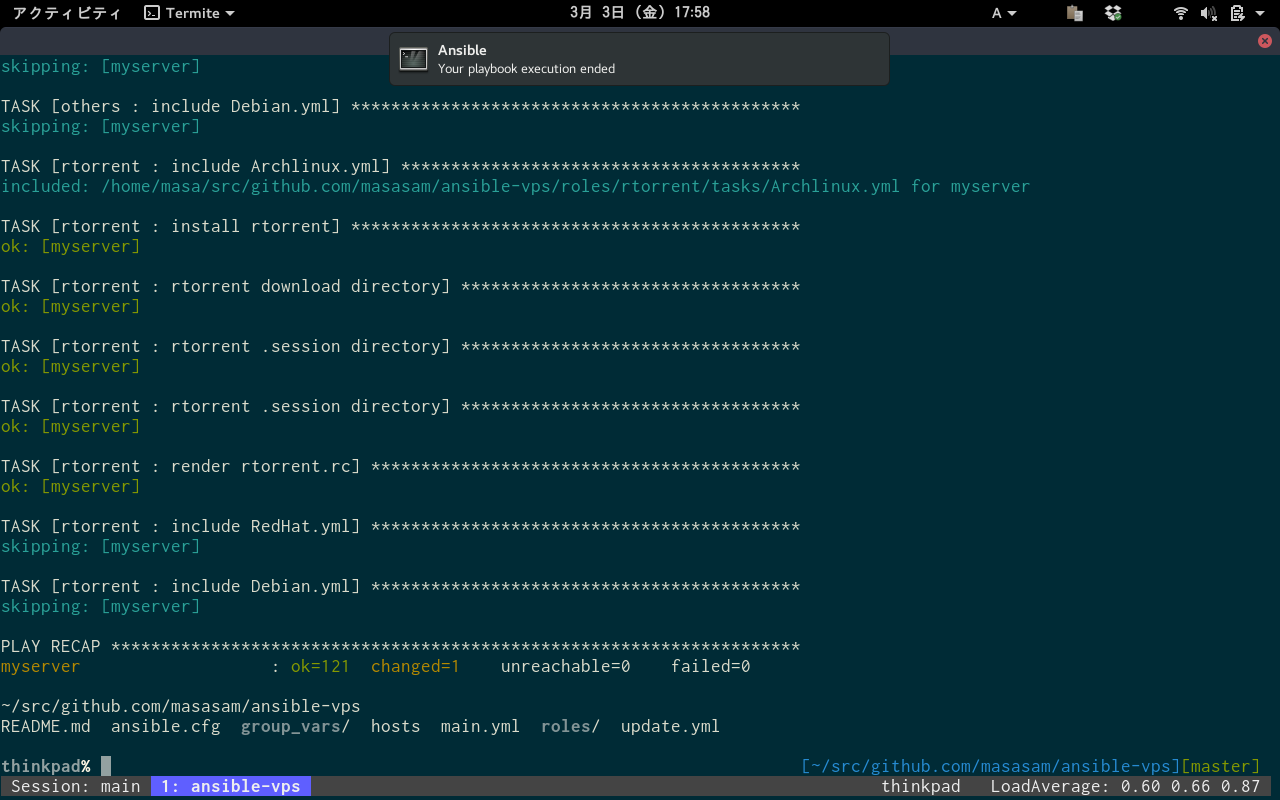This screenshot has width=1280, height=800.
Task: Click the 'myserver' host in recap
Action: [x=40, y=666]
